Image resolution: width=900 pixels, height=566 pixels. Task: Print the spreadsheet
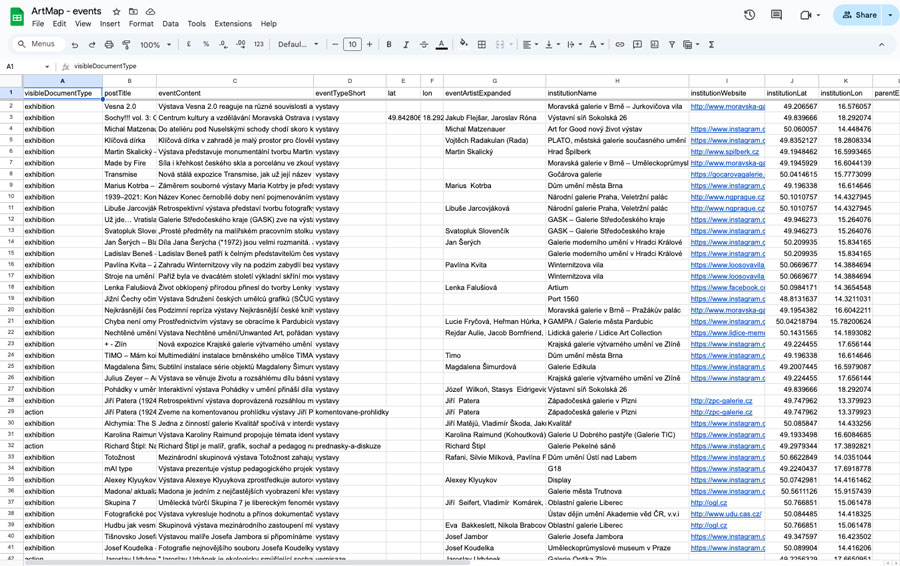click(x=109, y=44)
